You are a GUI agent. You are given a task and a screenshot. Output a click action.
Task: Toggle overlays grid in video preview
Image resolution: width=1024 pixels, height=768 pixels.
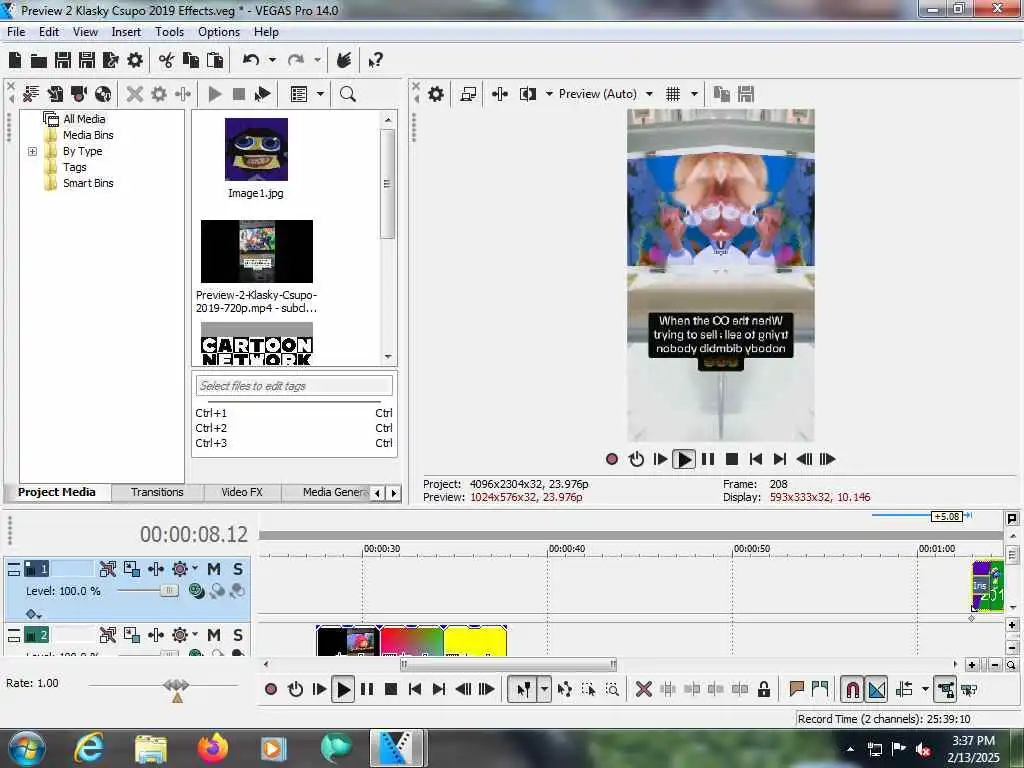pos(673,94)
